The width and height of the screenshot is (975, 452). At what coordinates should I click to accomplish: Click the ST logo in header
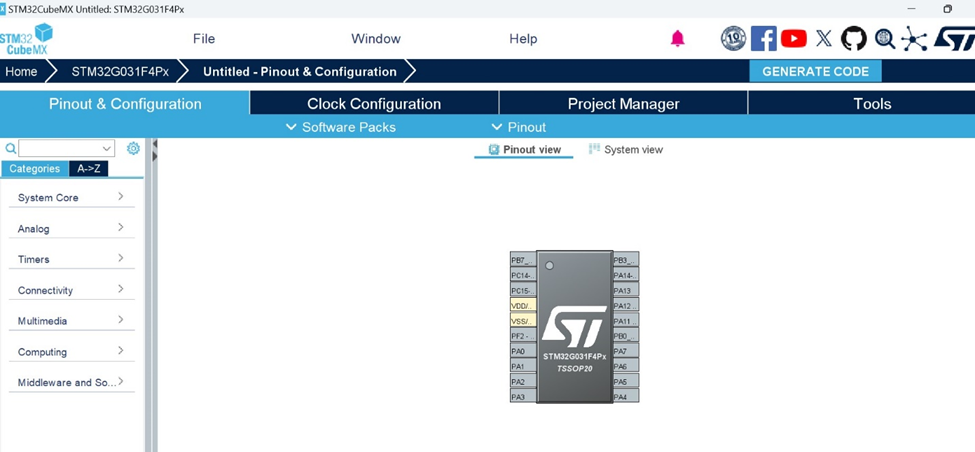click(x=954, y=39)
